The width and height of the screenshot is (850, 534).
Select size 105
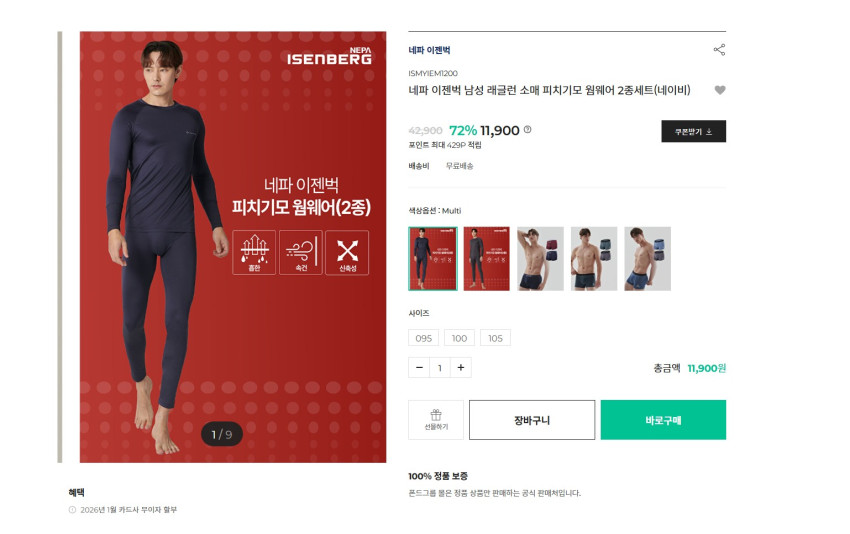click(495, 338)
